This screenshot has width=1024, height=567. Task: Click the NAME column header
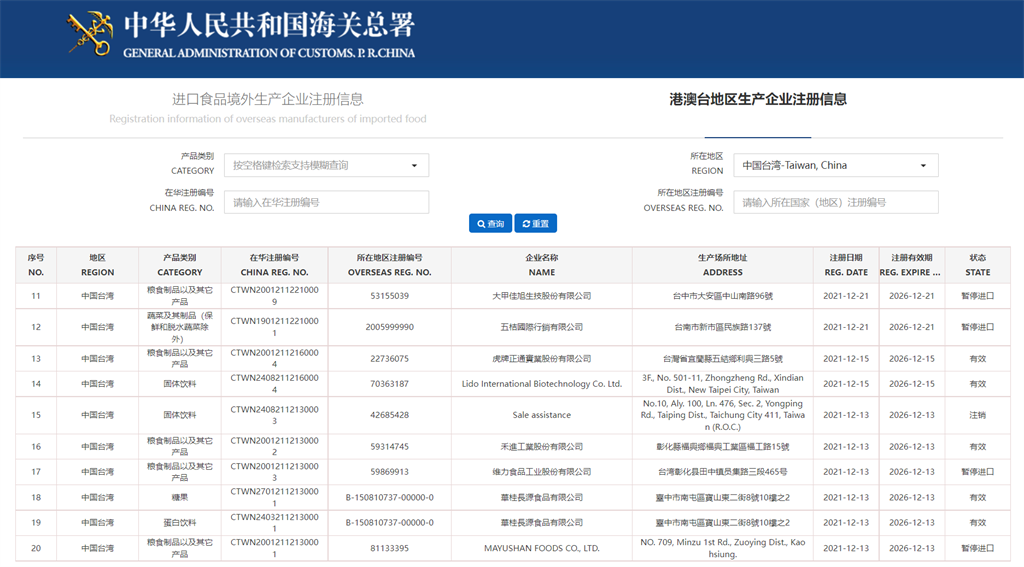541,265
